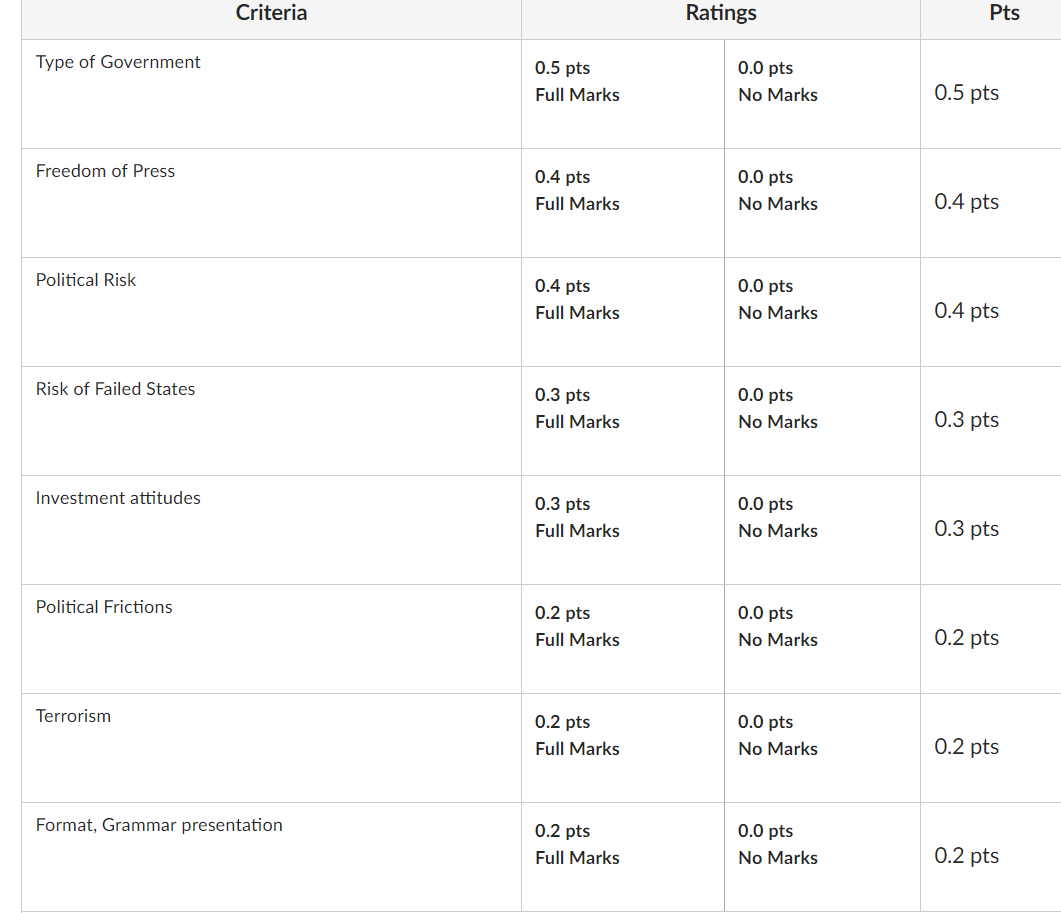Screen dimensions: 1061x913
Task: Choose Full Marks for Political Risk
Action: pyautogui.click(x=623, y=312)
